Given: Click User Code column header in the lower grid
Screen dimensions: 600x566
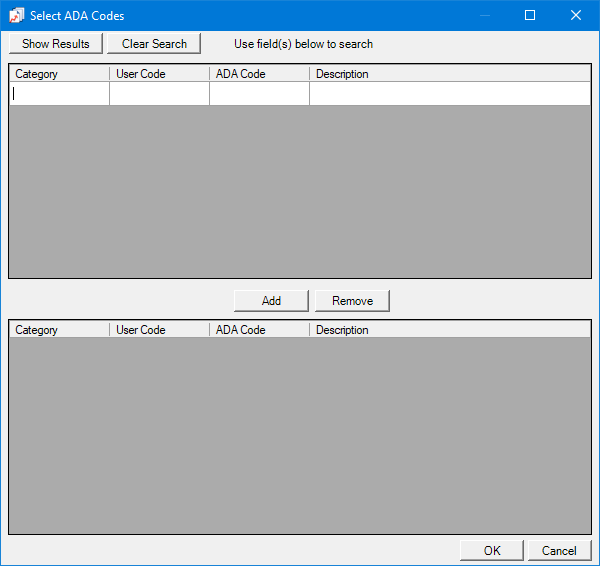Looking at the screenshot, I should pos(159,330).
